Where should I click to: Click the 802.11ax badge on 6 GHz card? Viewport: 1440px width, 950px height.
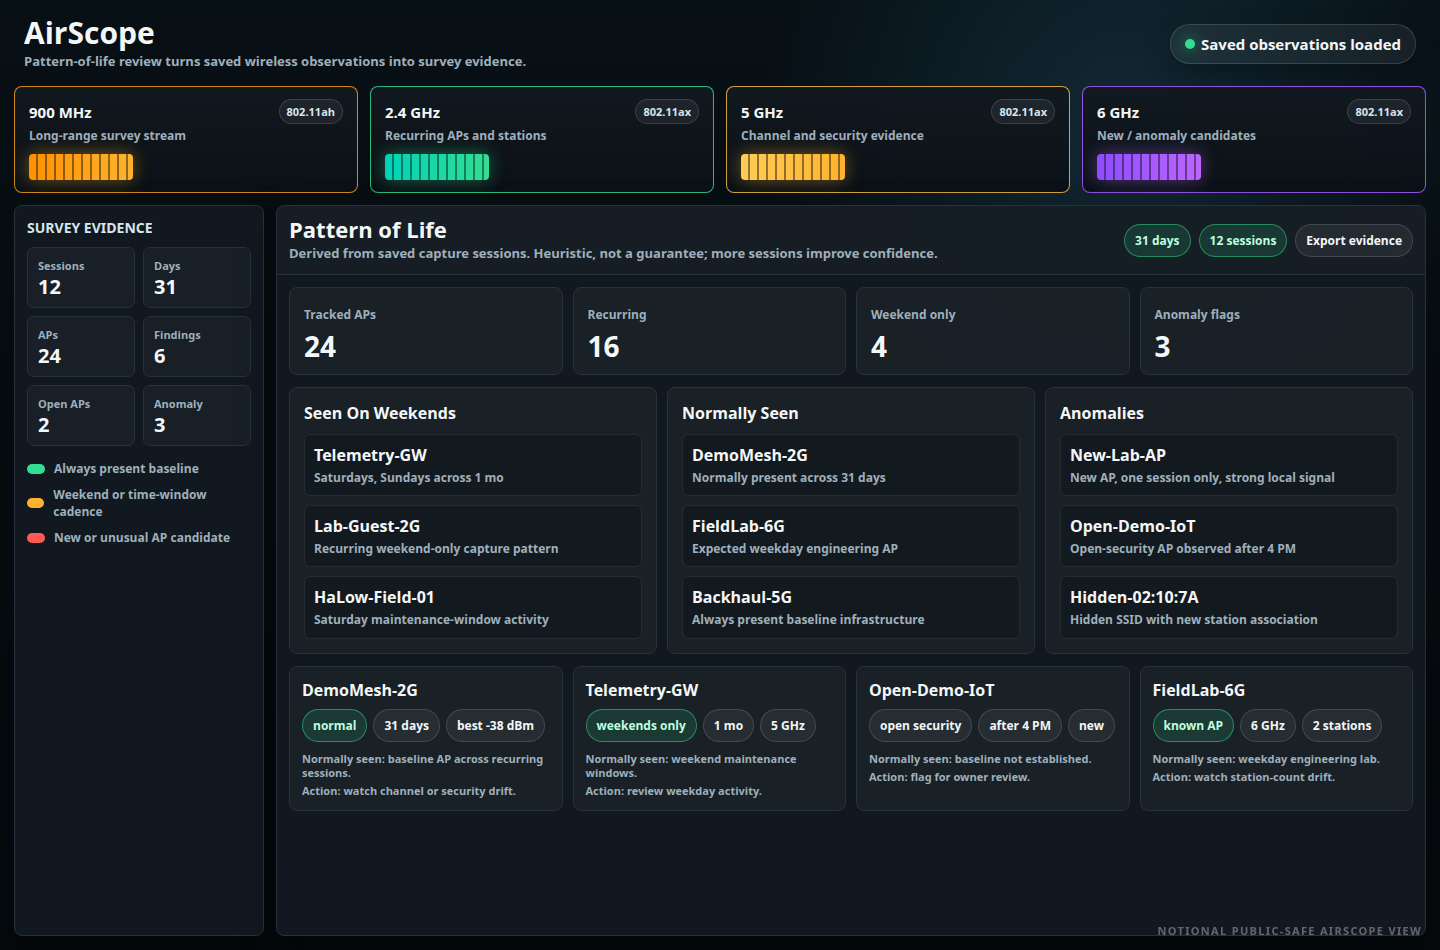[x=1379, y=112]
